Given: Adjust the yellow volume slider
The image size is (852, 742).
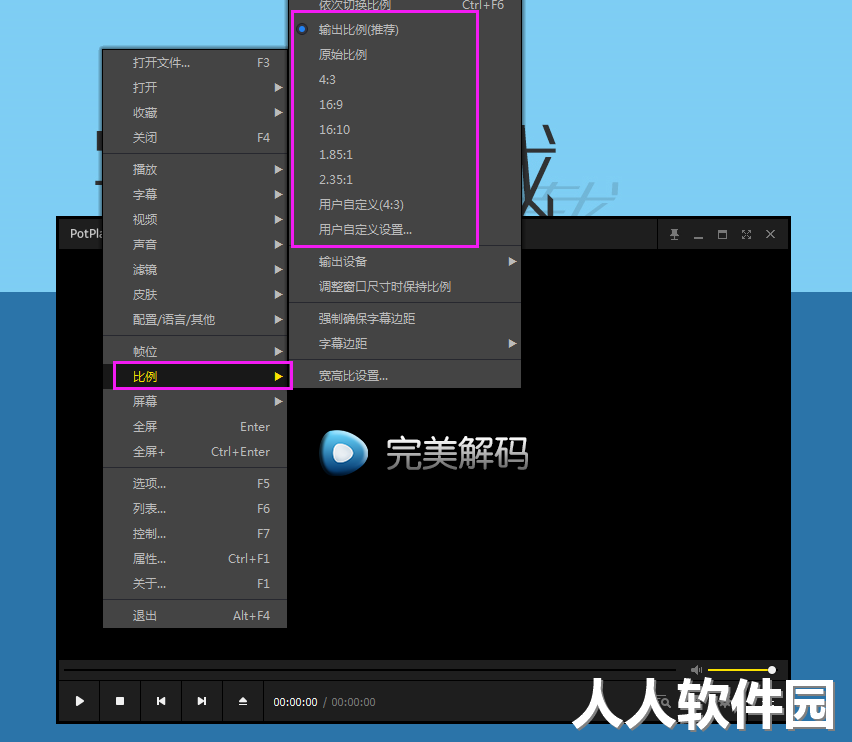Looking at the screenshot, I should click(x=741, y=670).
